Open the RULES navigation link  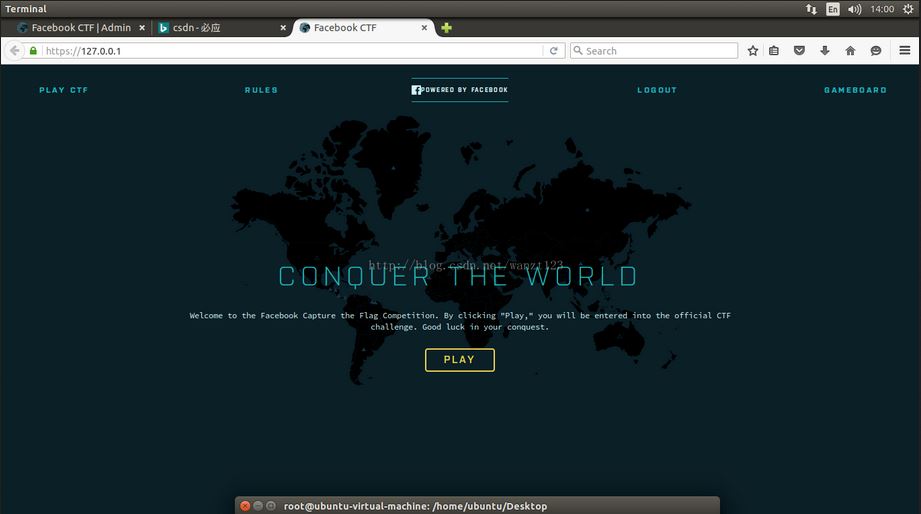pyautogui.click(x=261, y=90)
